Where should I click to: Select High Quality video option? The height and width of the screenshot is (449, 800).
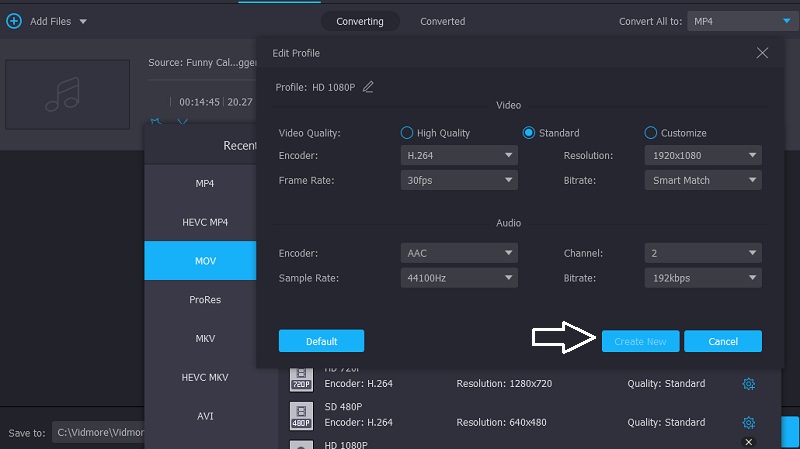click(407, 133)
